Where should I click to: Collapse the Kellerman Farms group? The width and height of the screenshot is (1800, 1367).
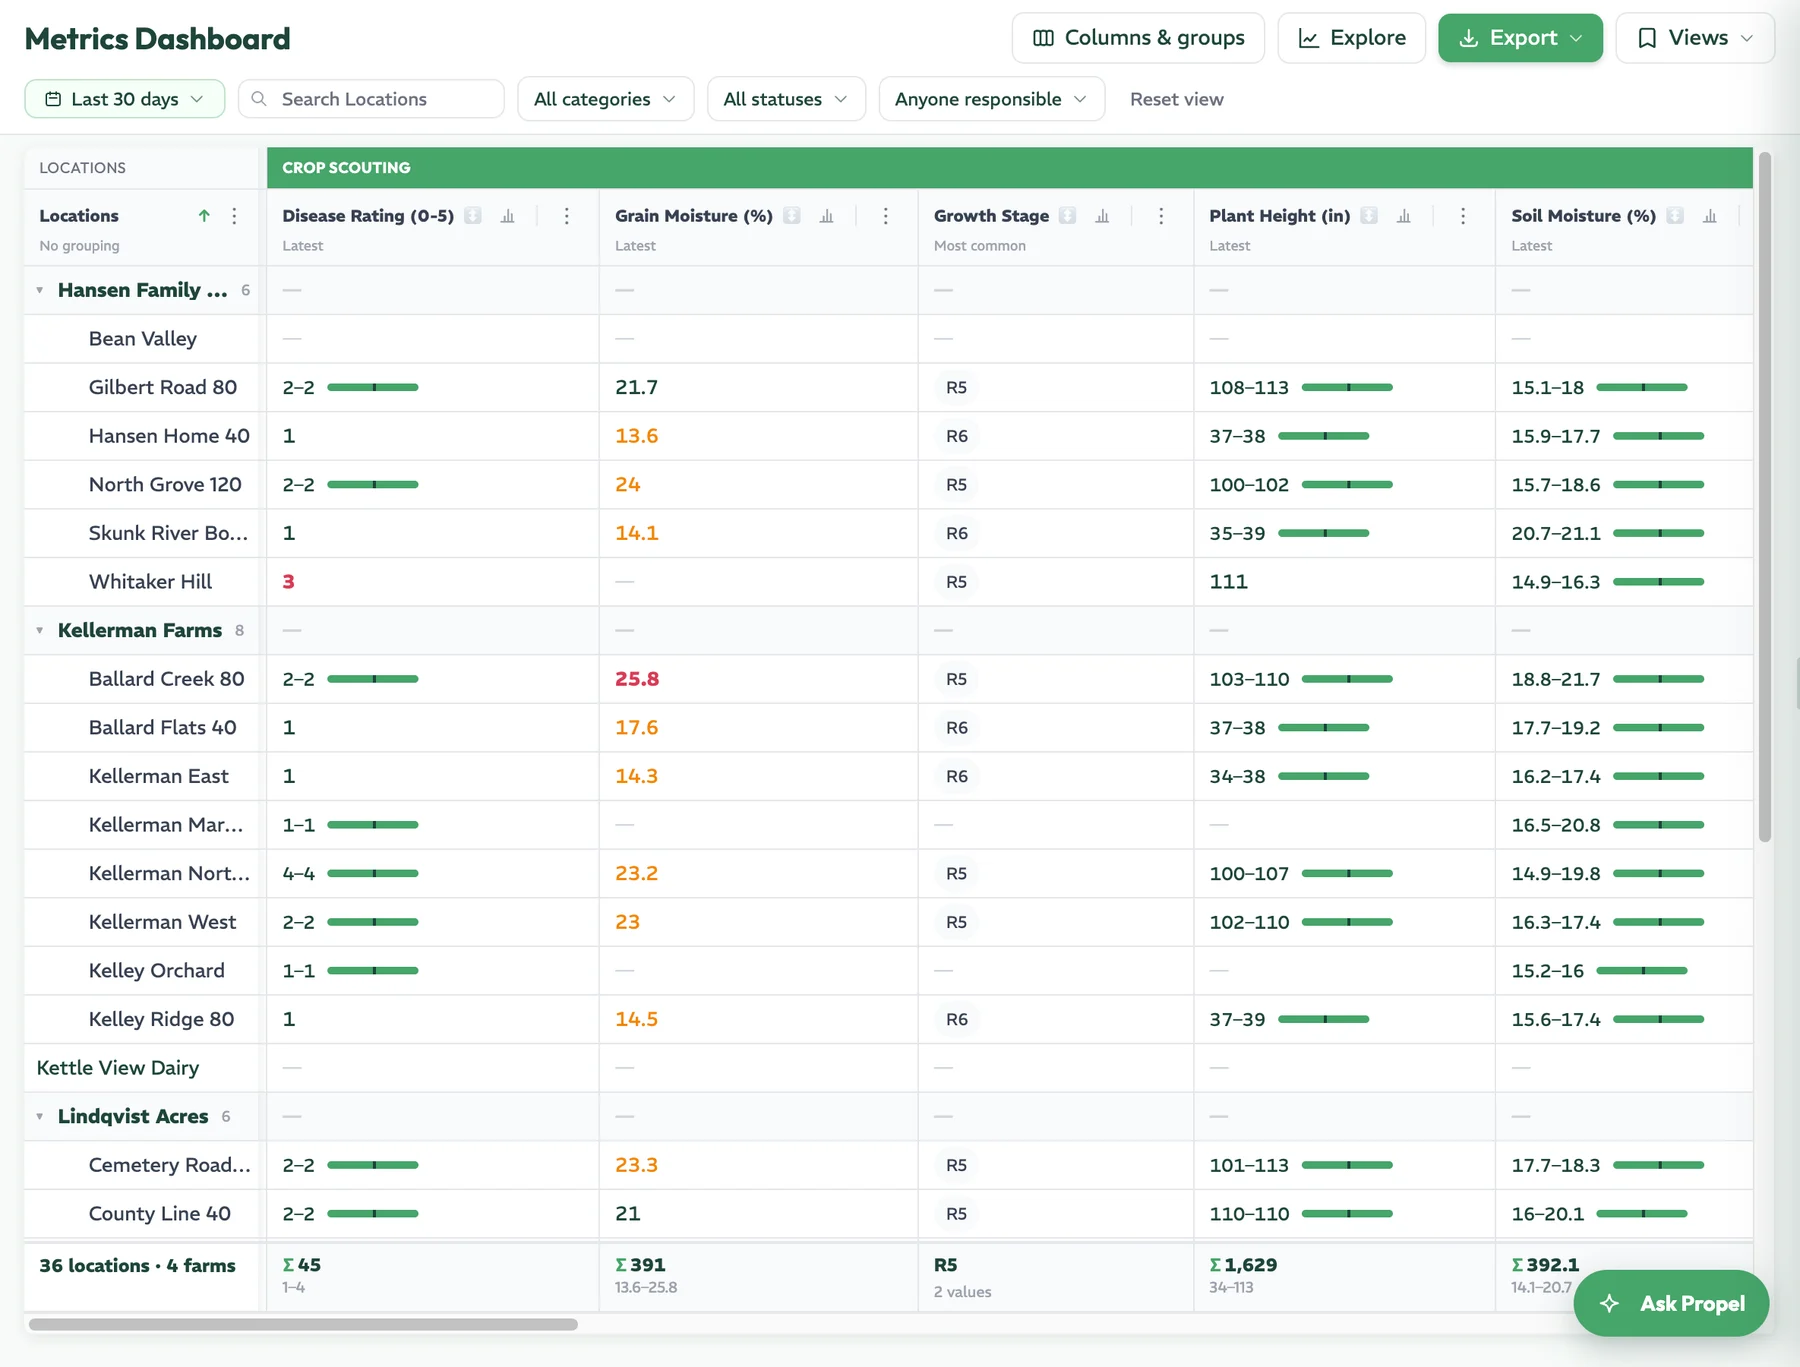(x=40, y=631)
